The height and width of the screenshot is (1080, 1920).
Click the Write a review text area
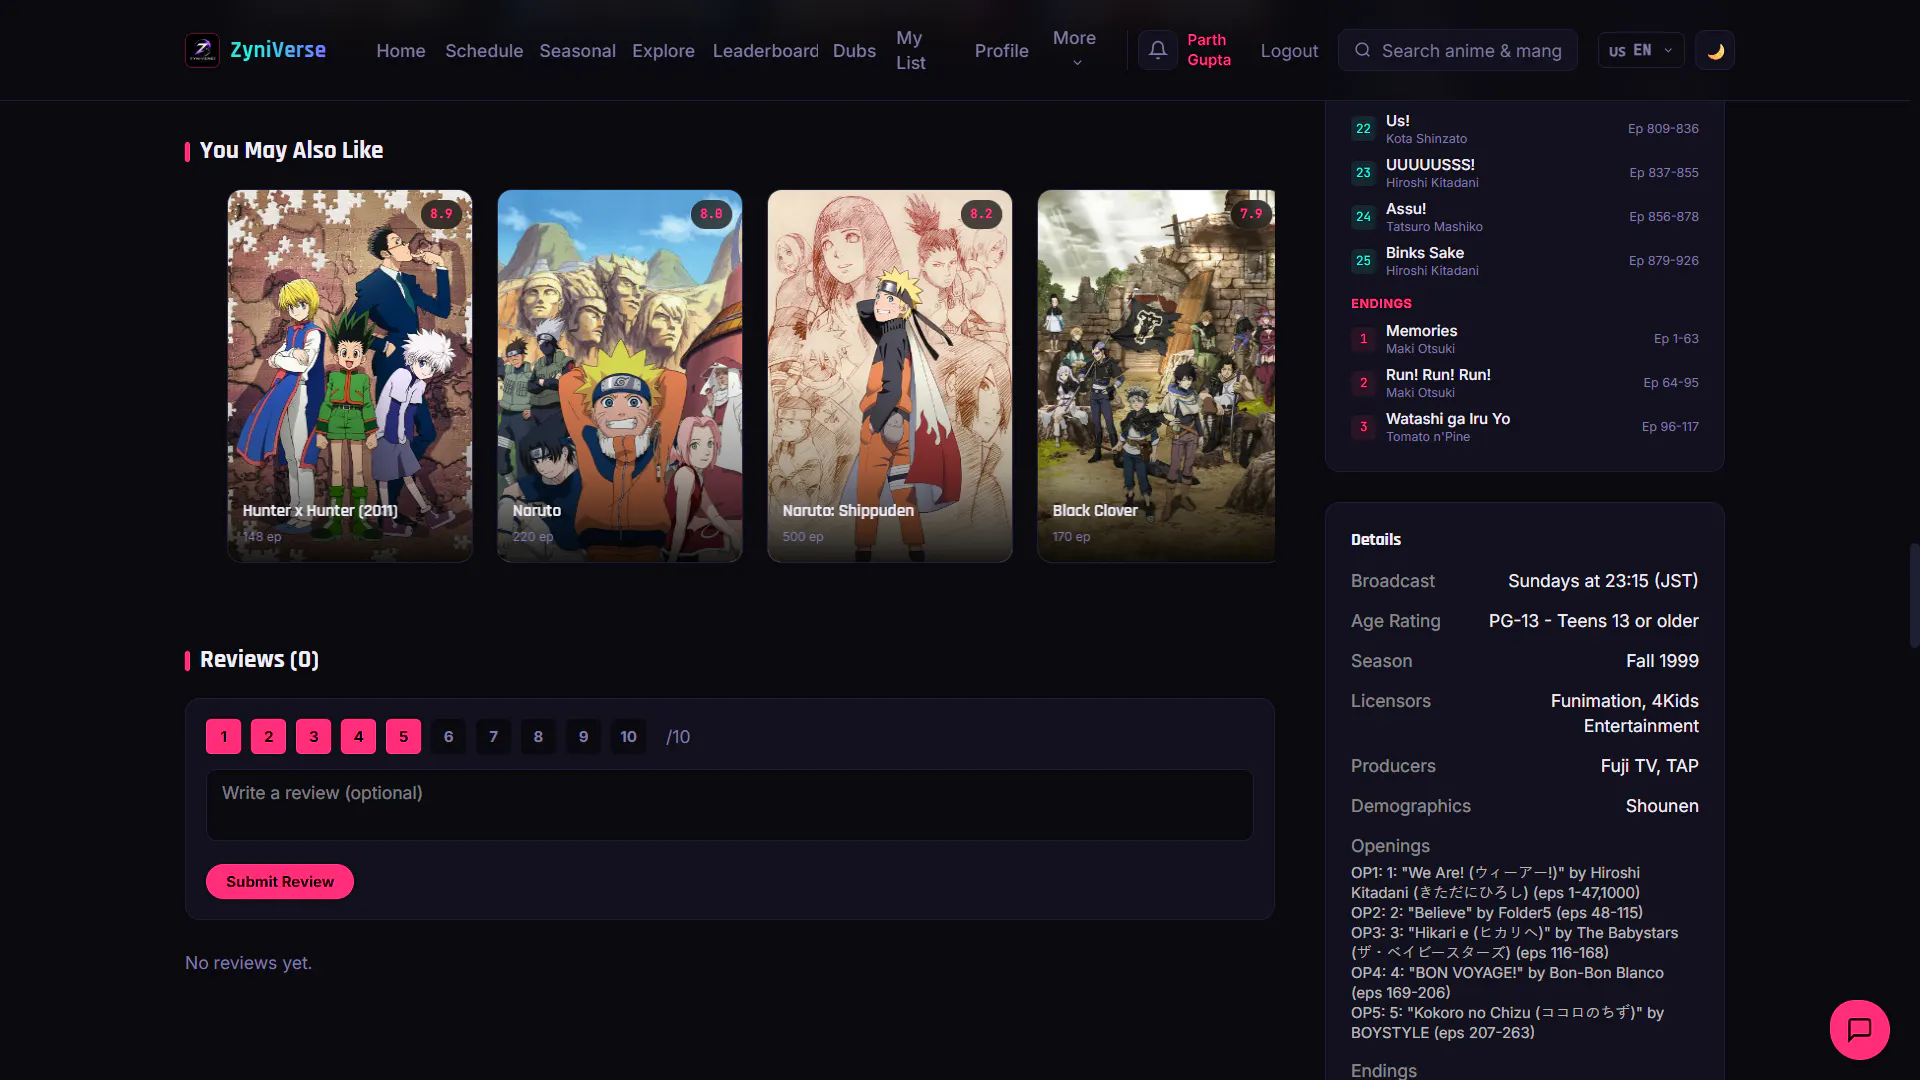pyautogui.click(x=729, y=805)
